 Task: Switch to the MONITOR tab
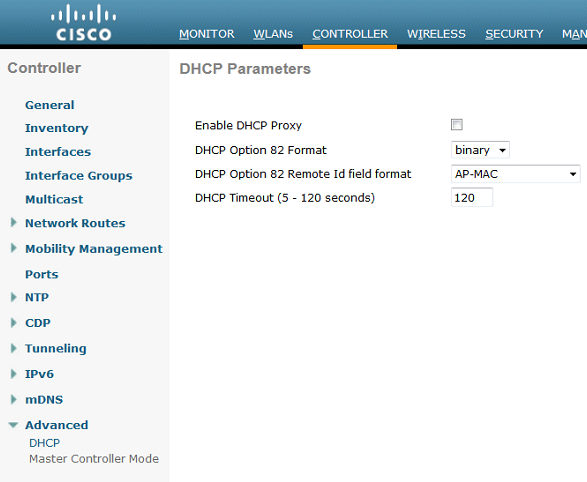point(207,34)
